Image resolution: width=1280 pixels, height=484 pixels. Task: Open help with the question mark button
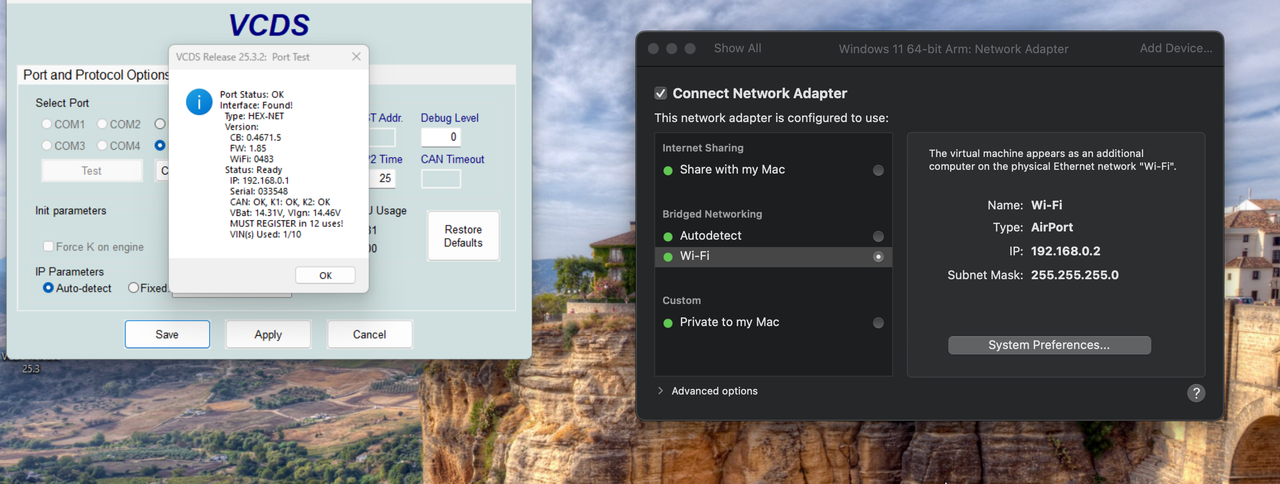pos(1196,393)
